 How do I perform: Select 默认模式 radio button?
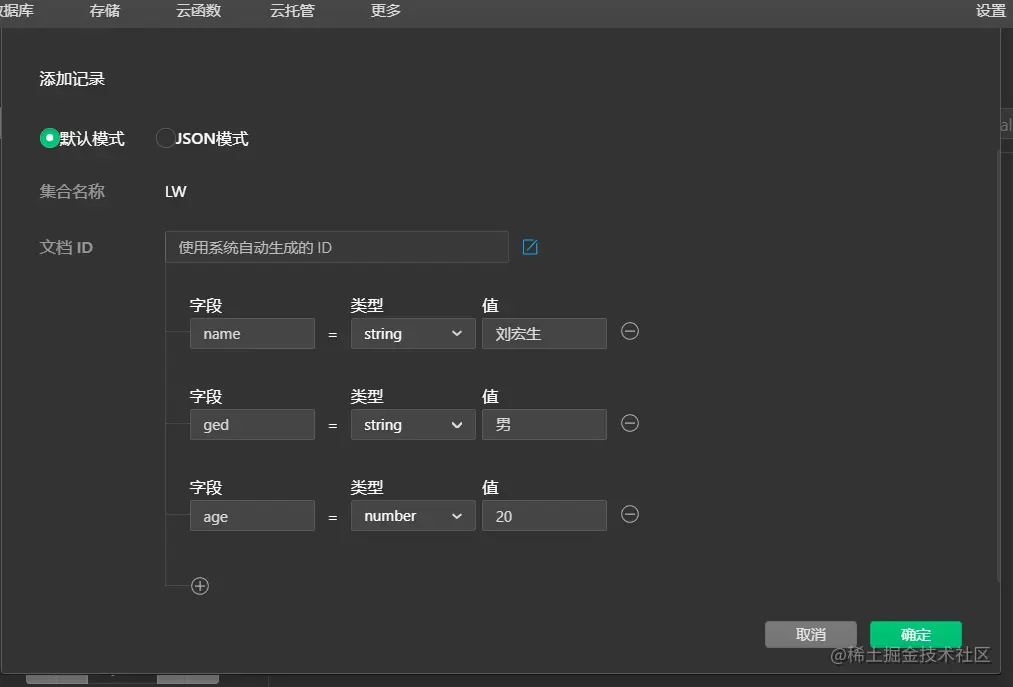click(50, 138)
